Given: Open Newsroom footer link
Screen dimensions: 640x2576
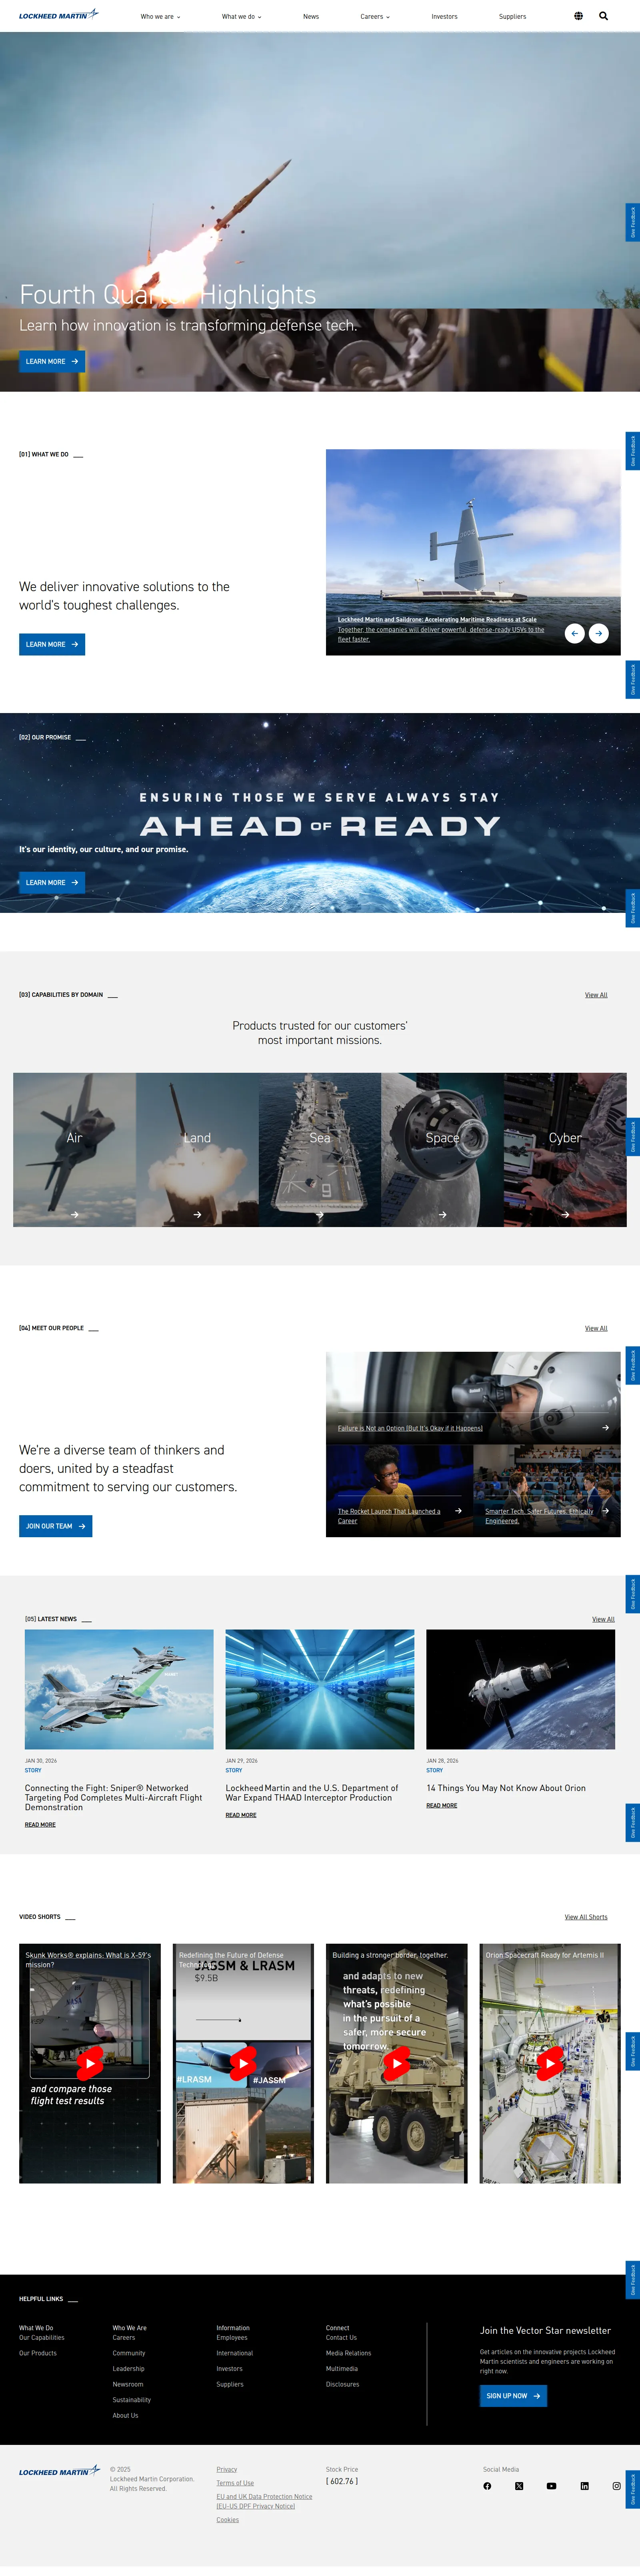Looking at the screenshot, I should [128, 2384].
